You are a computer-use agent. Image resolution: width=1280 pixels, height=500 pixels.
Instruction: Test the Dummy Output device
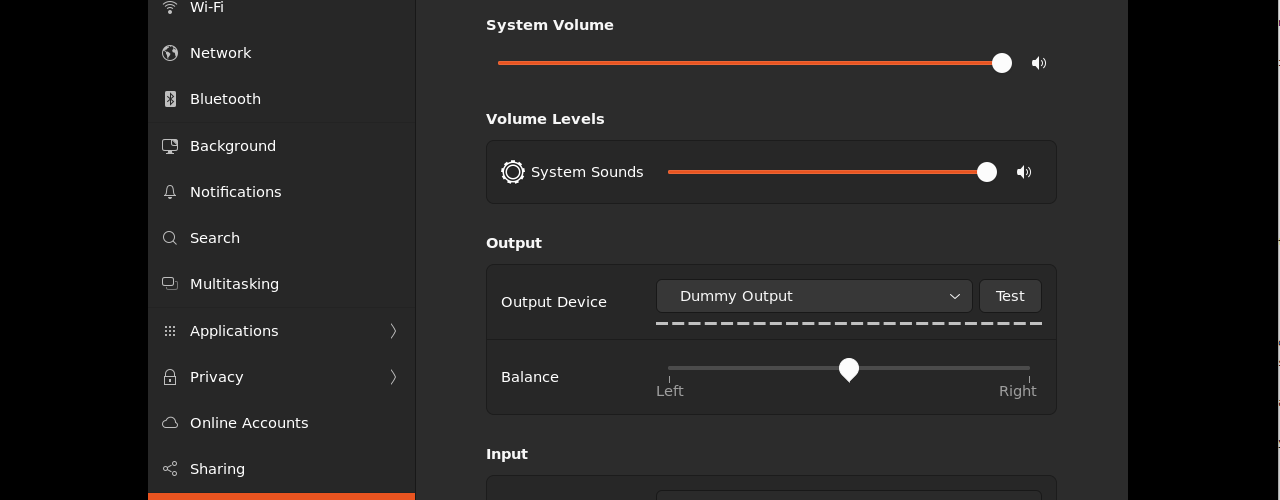coord(1010,296)
